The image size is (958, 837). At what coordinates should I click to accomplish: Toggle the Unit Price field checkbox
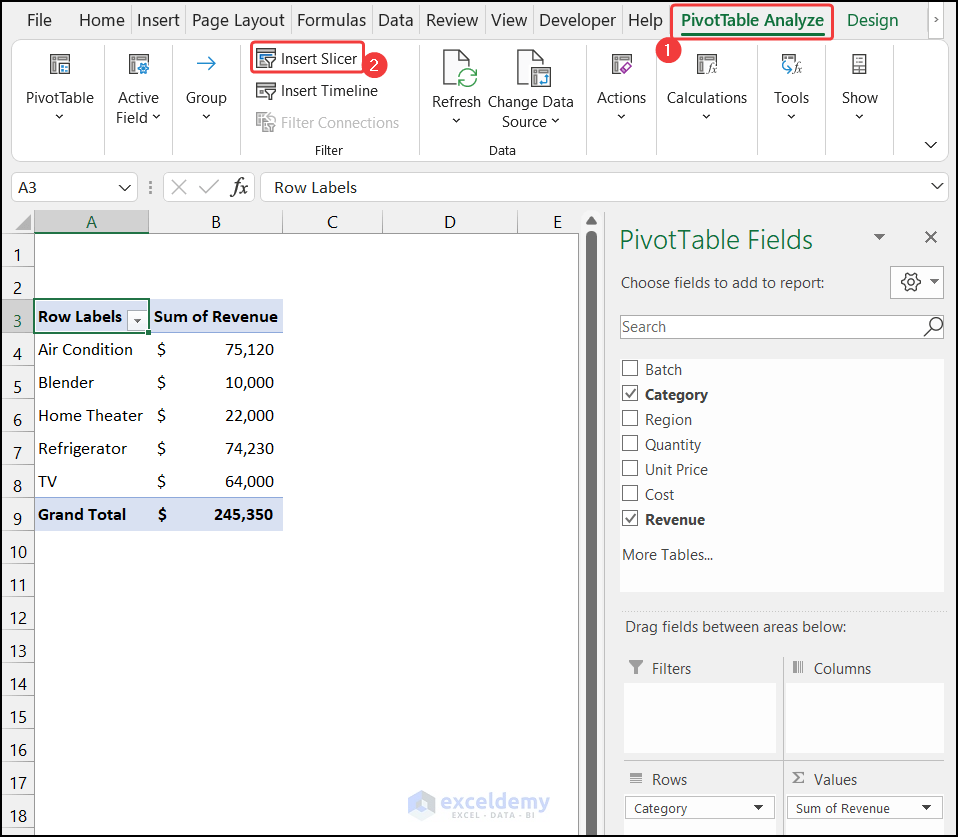630,469
